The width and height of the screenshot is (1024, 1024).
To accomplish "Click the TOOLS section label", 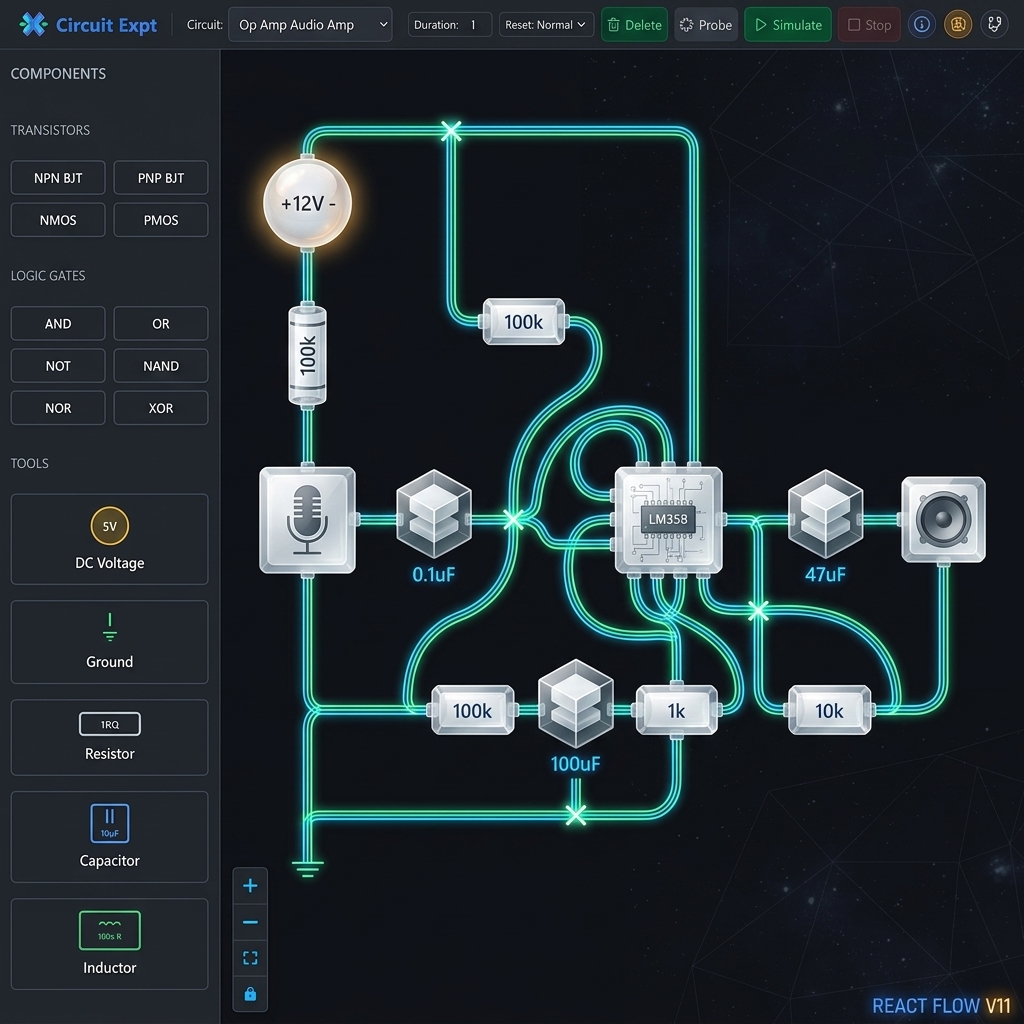I will 29,463.
